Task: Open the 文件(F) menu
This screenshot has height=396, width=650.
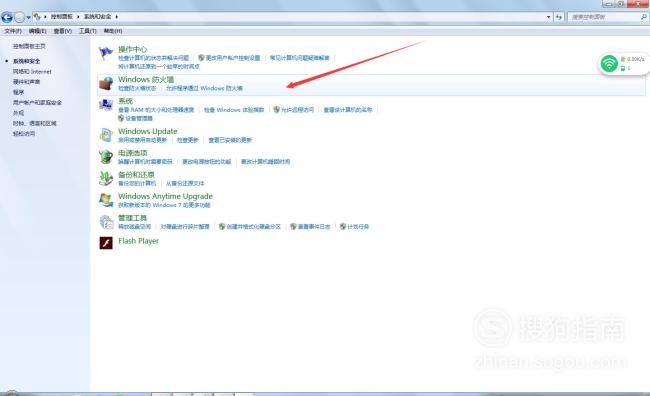Action: click(x=13, y=31)
